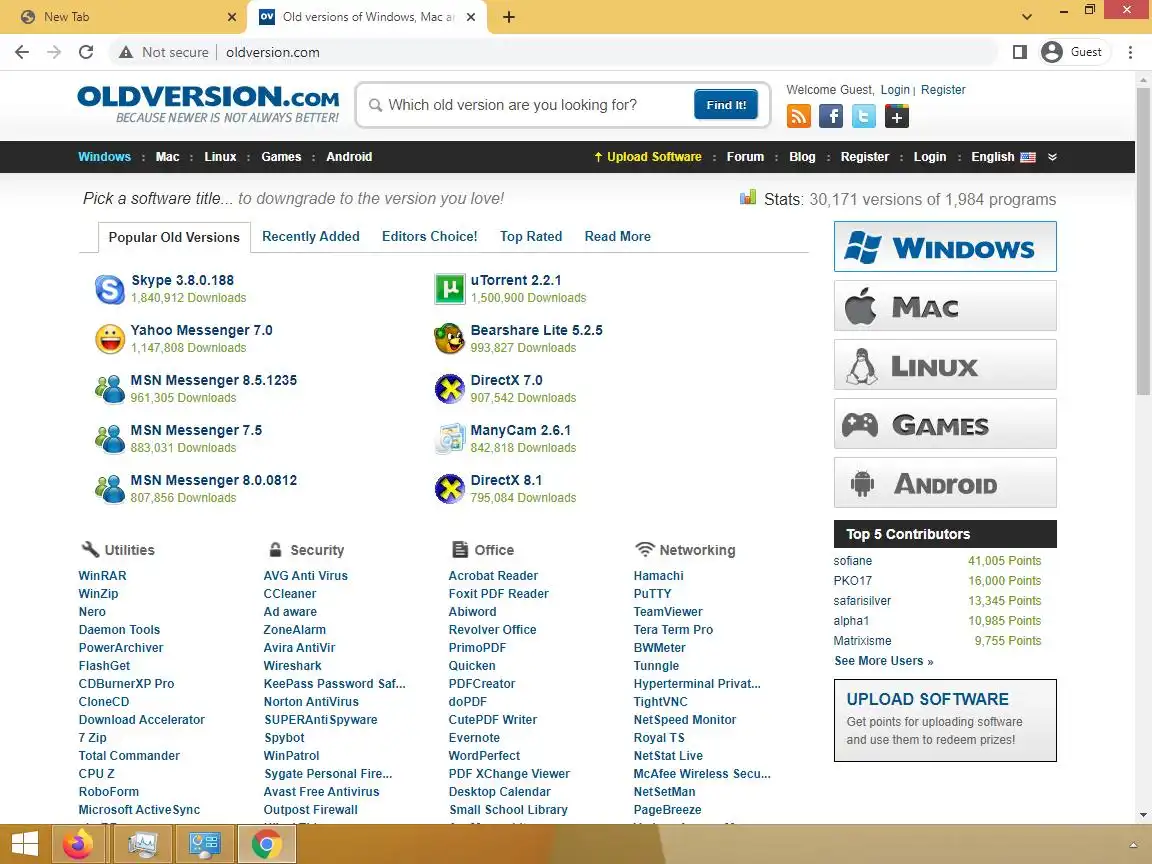
Task: Show hidden system tray icons
Action: 1132,845
